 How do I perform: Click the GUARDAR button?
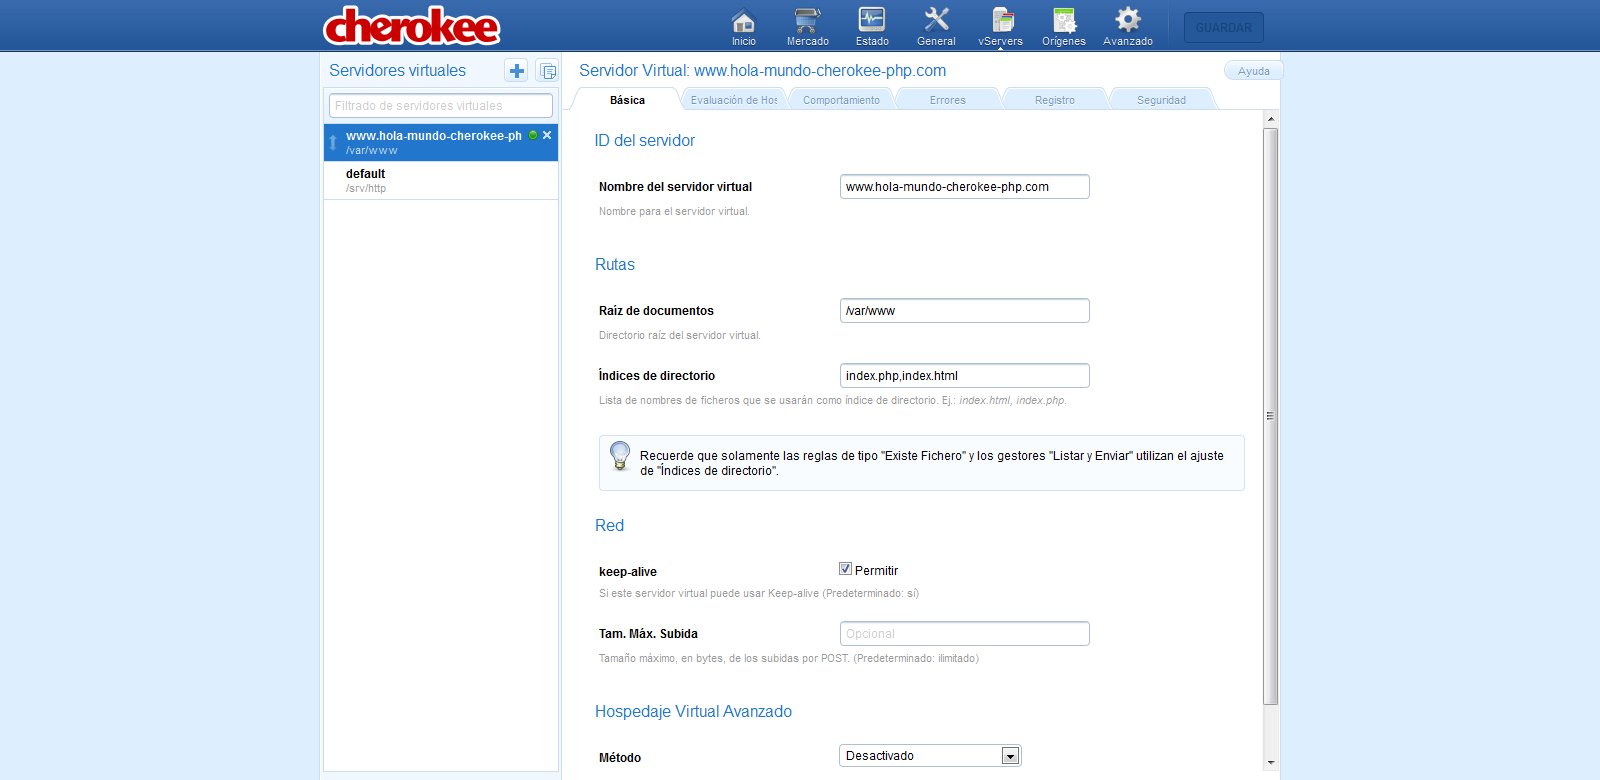1224,27
